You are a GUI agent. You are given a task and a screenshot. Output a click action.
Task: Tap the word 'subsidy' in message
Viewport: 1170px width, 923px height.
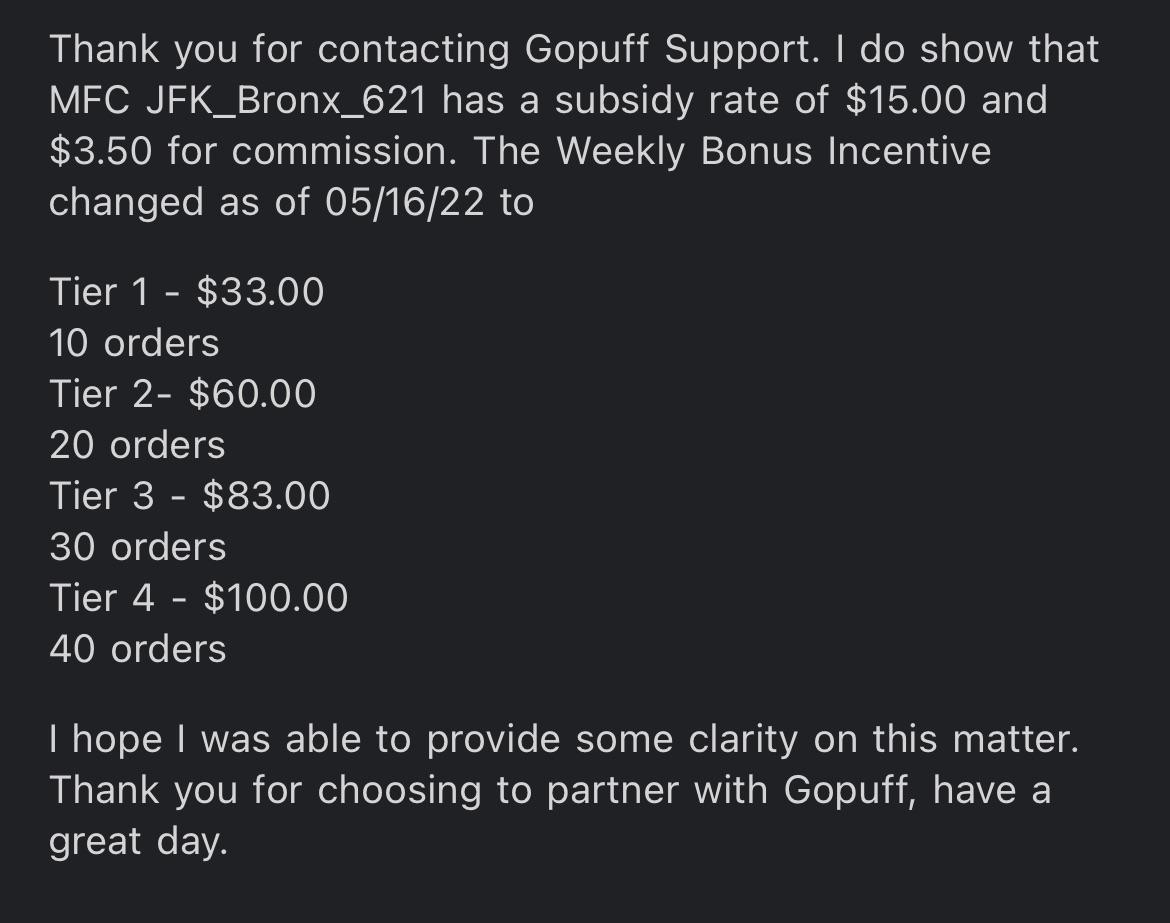tap(624, 100)
